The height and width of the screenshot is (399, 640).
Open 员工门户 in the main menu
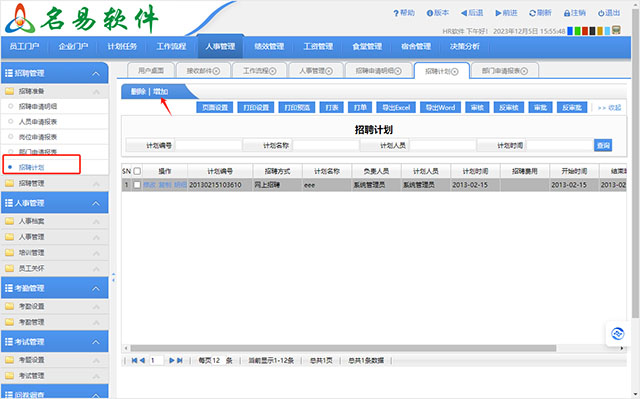tap(24, 47)
